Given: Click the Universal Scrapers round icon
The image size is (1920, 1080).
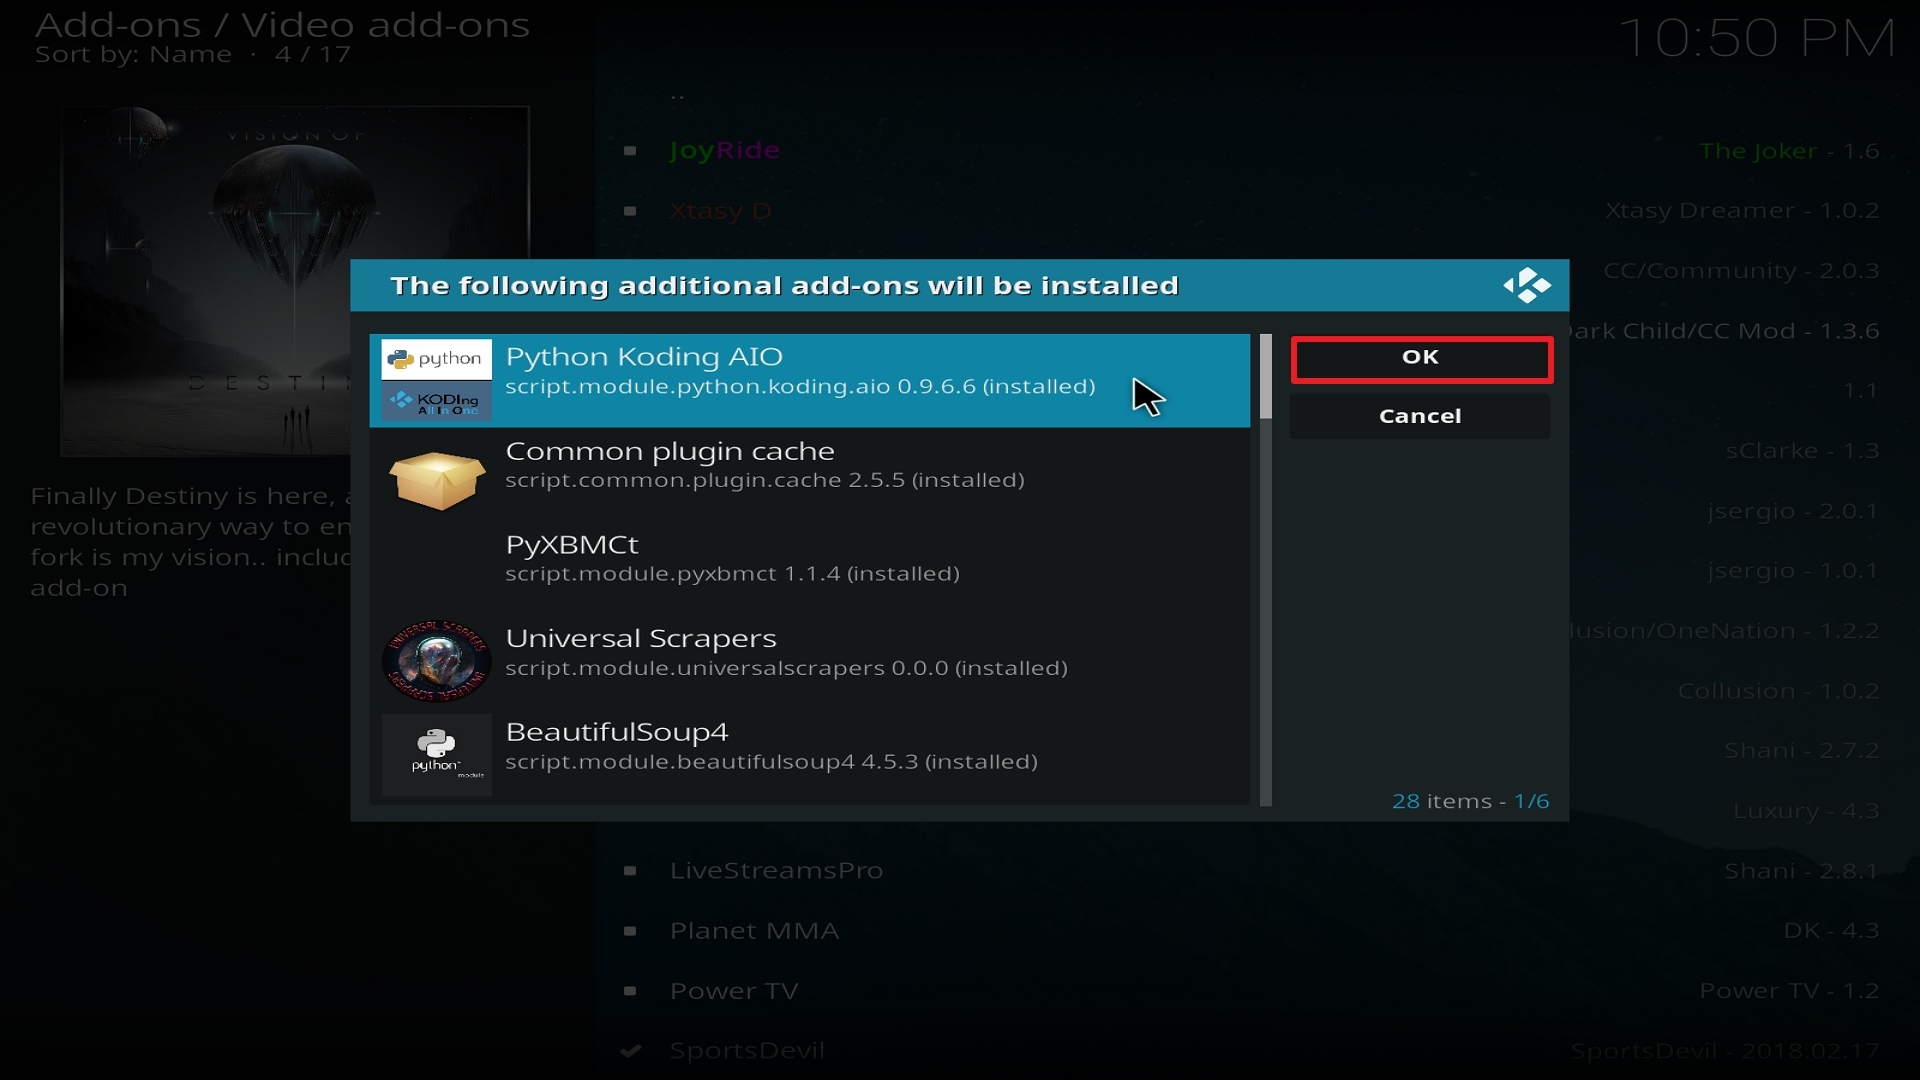Looking at the screenshot, I should 436,660.
